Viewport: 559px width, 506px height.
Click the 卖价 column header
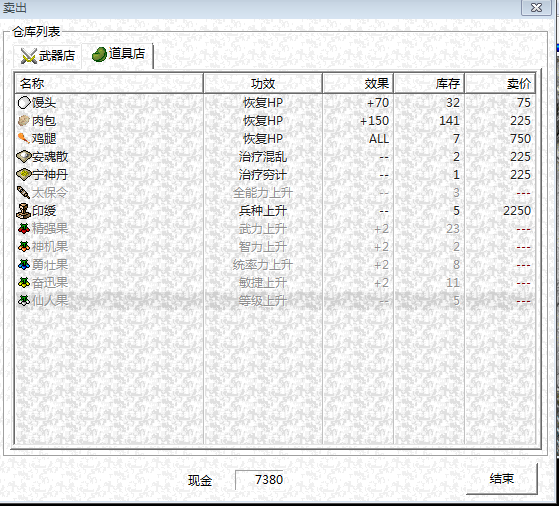500,83
